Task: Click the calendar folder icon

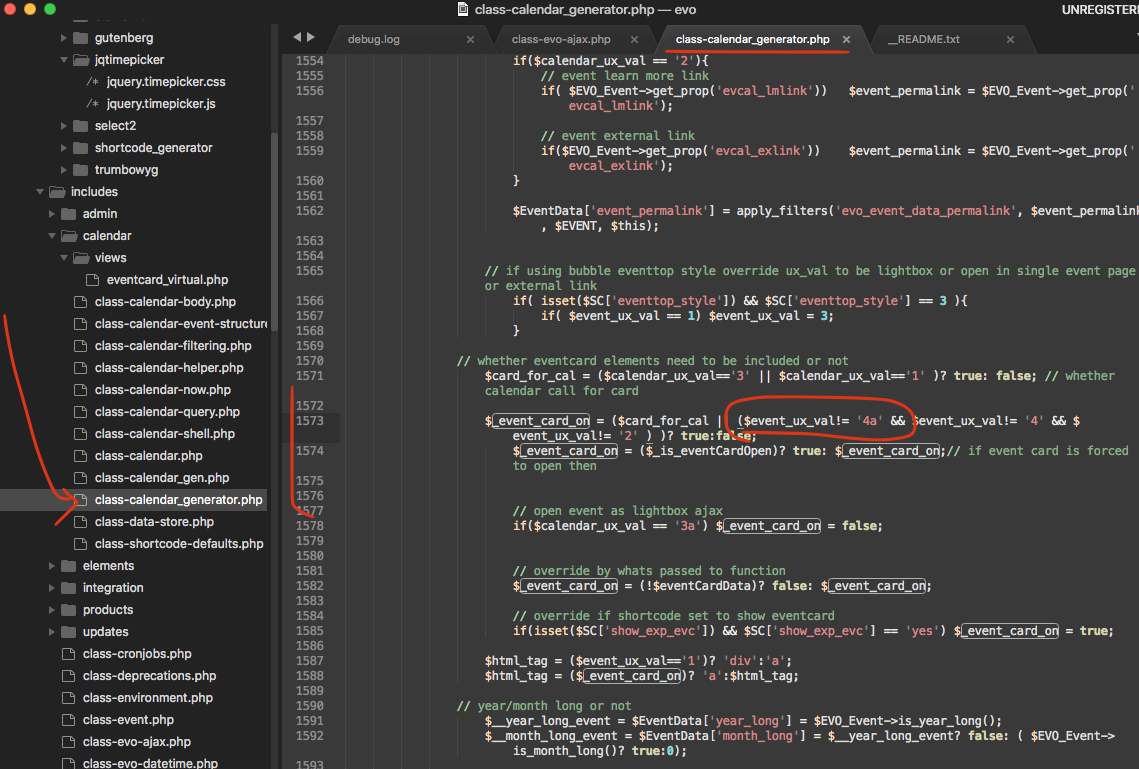Action: click(x=69, y=236)
